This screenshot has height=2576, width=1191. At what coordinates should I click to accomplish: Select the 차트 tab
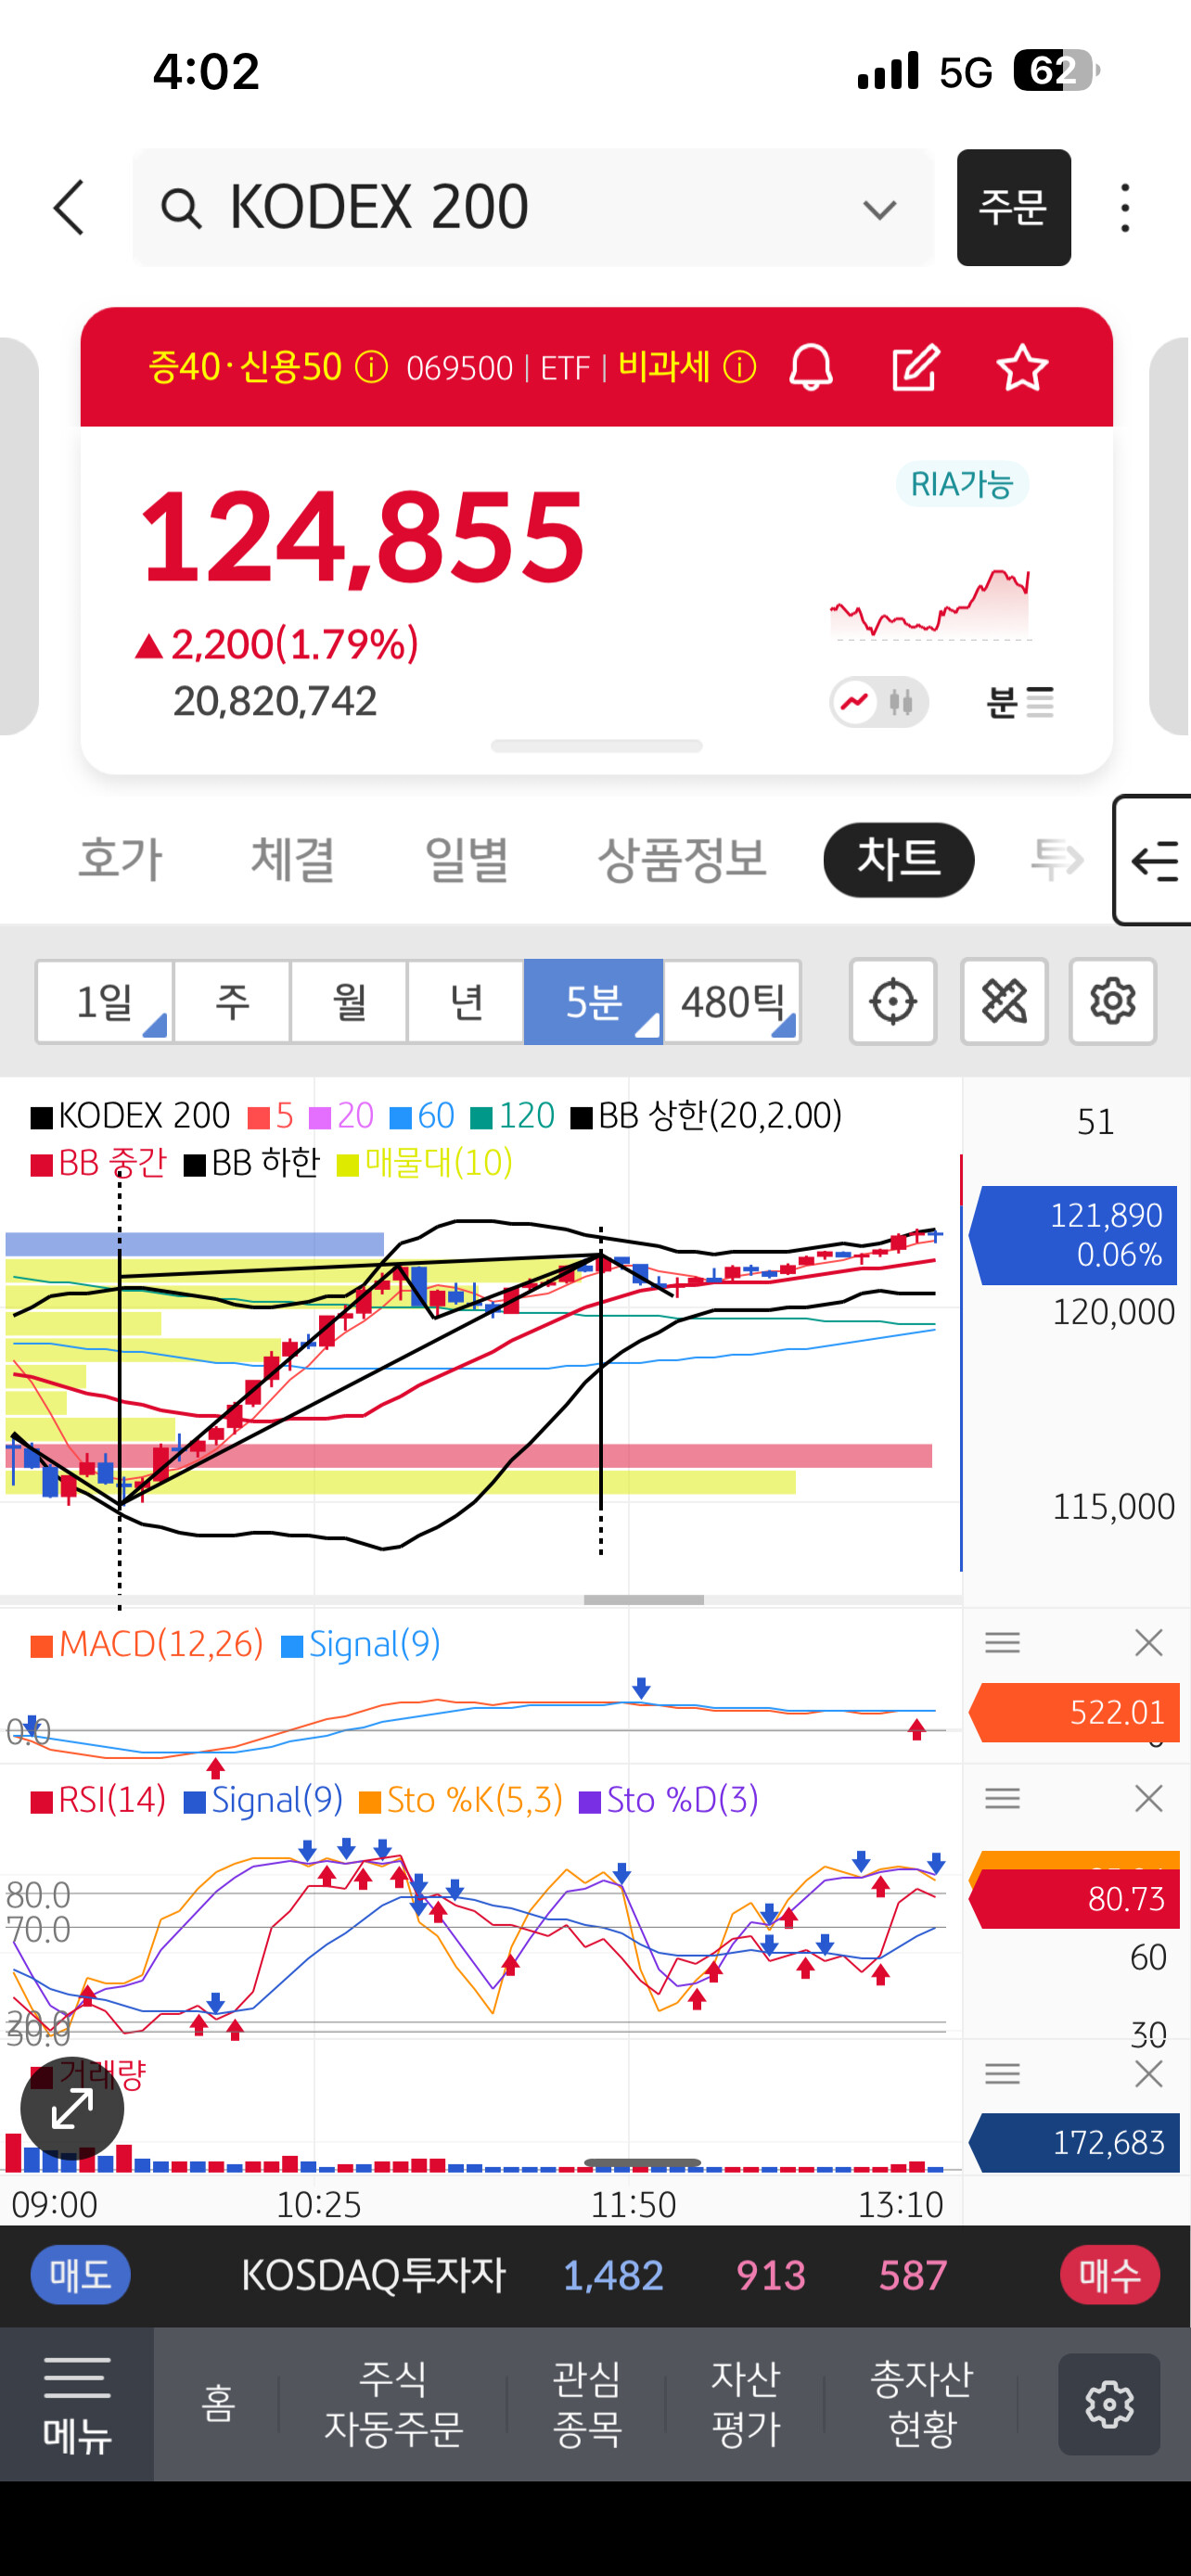coord(899,859)
